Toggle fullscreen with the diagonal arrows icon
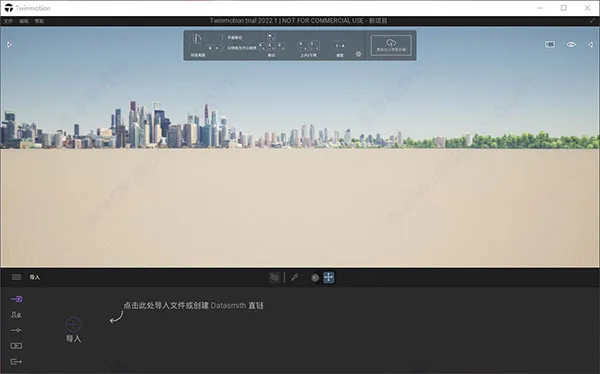This screenshot has width=600, height=374. pyautogui.click(x=593, y=21)
